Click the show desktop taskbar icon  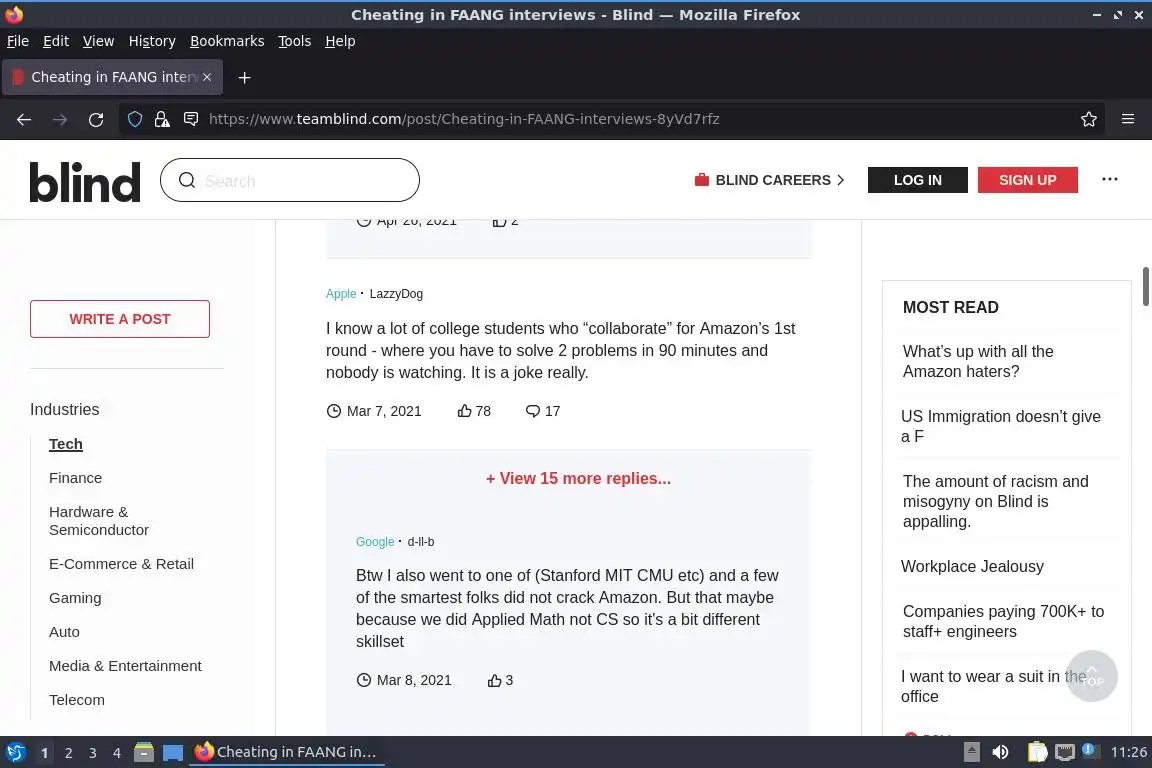pyautogui.click(x=173, y=753)
